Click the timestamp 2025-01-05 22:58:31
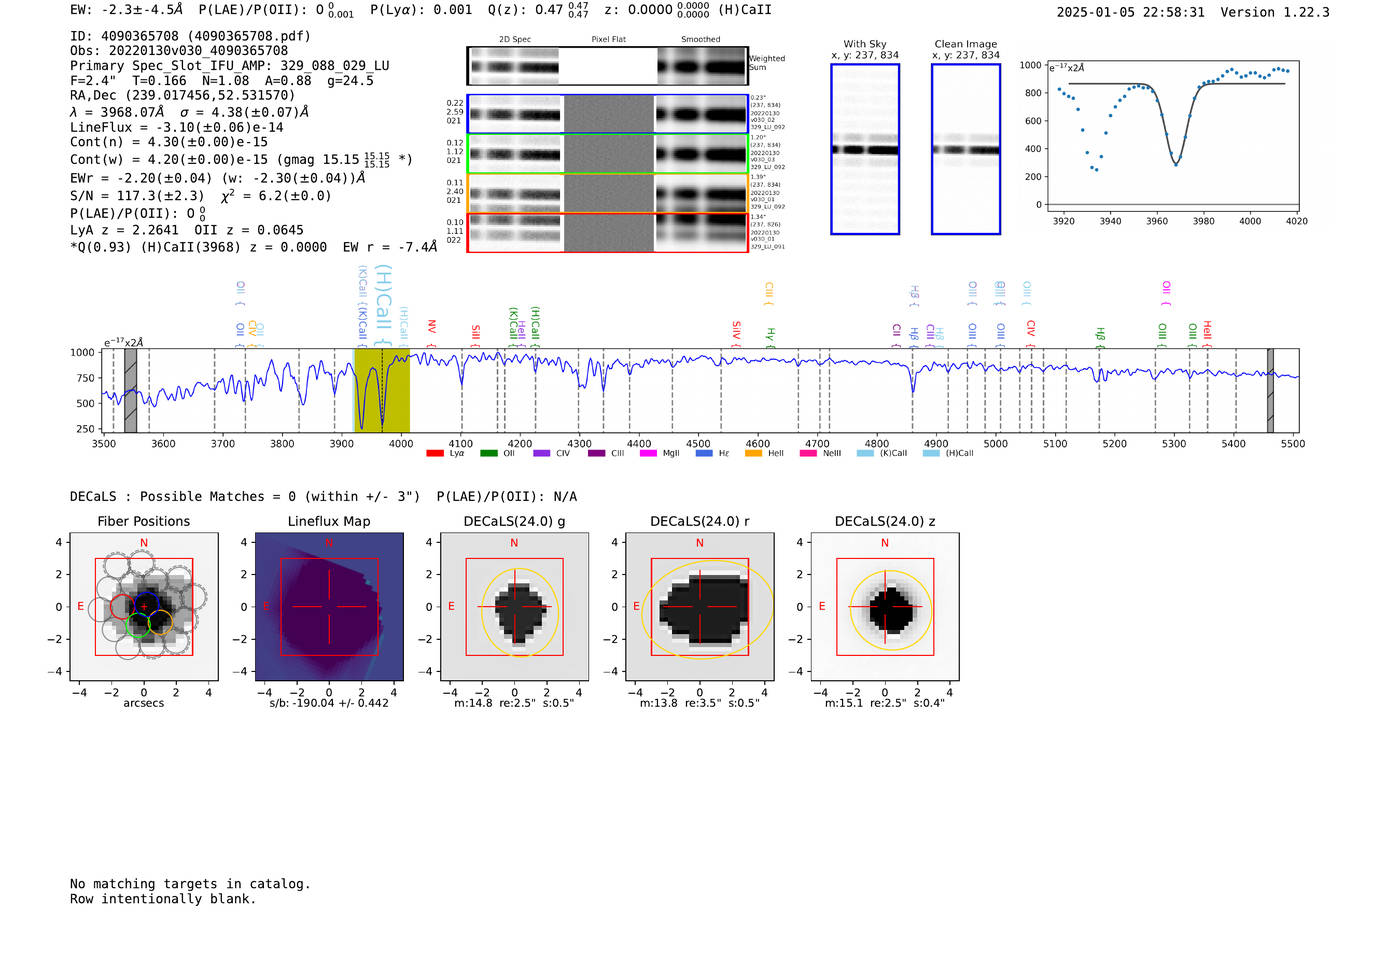Viewport: 1400px width, 953px height. pyautogui.click(x=1131, y=13)
